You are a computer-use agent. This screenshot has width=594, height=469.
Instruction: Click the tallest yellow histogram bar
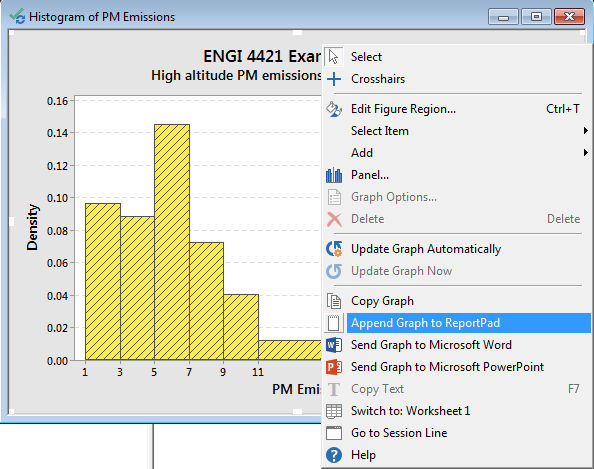(172, 242)
